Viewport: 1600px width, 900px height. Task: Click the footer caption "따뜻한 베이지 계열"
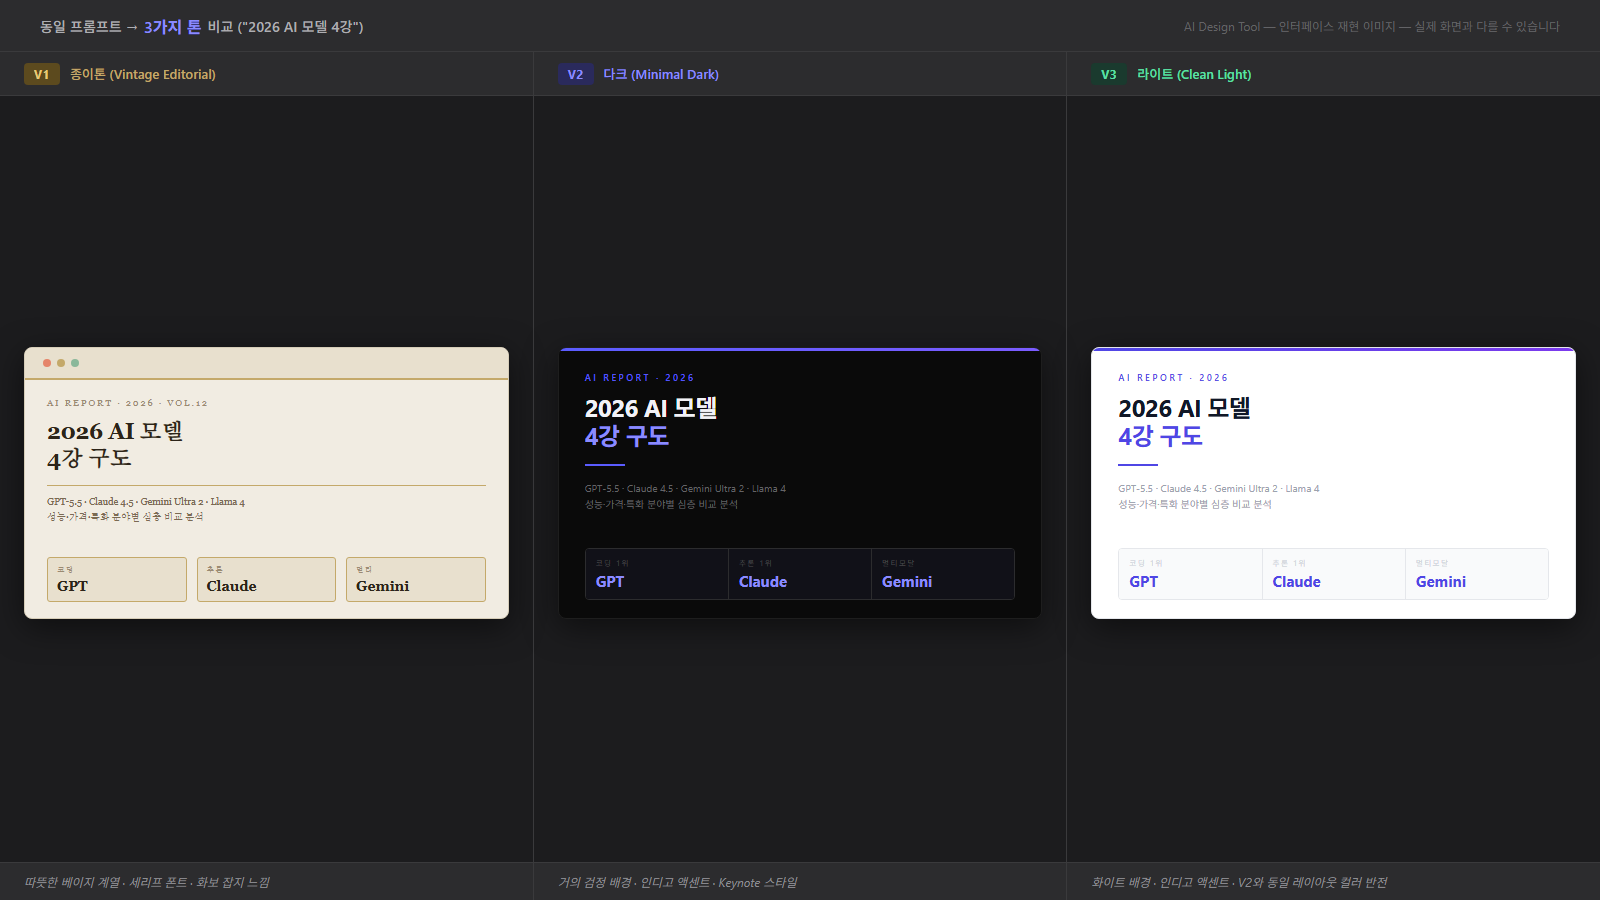point(147,882)
